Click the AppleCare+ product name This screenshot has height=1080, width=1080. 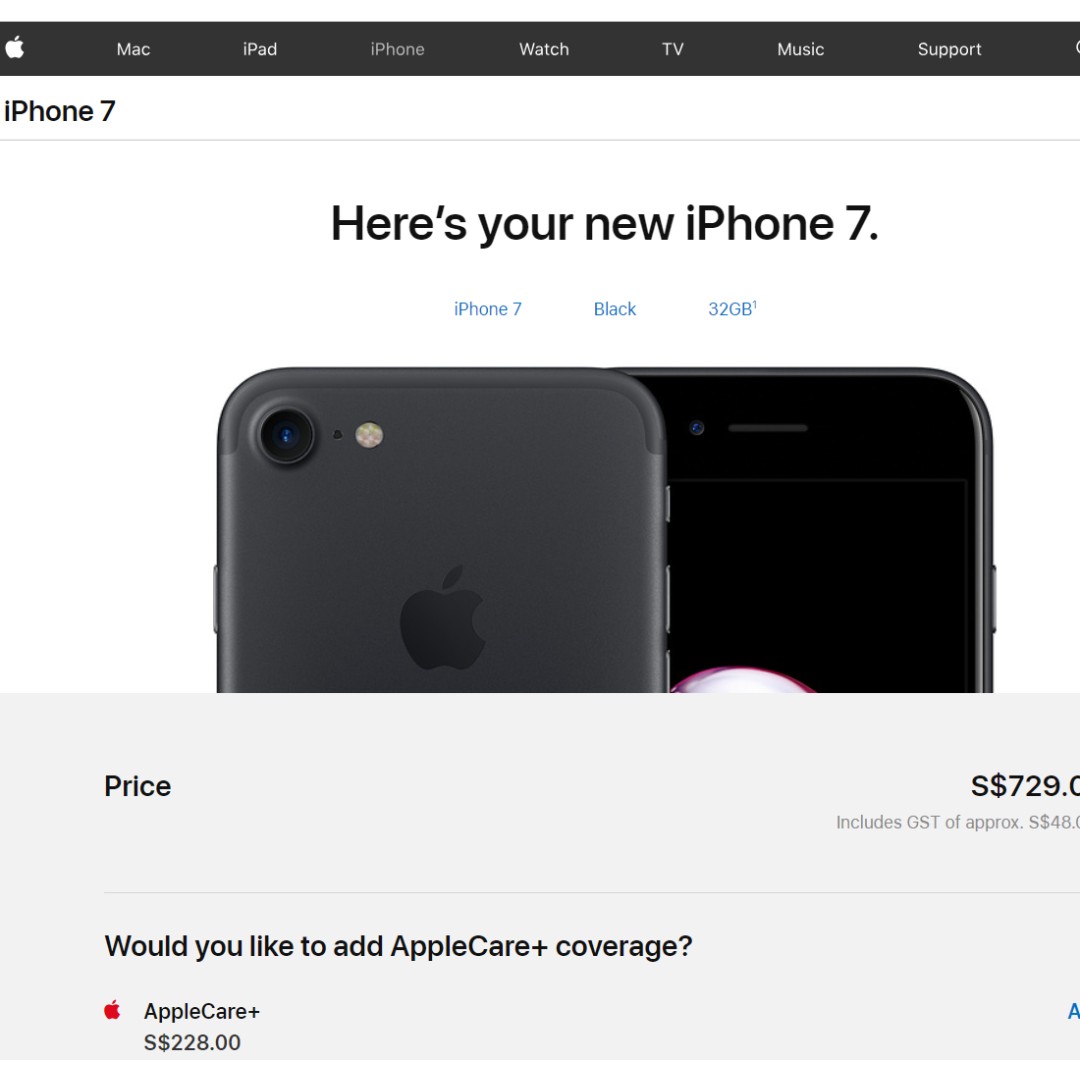point(202,1011)
